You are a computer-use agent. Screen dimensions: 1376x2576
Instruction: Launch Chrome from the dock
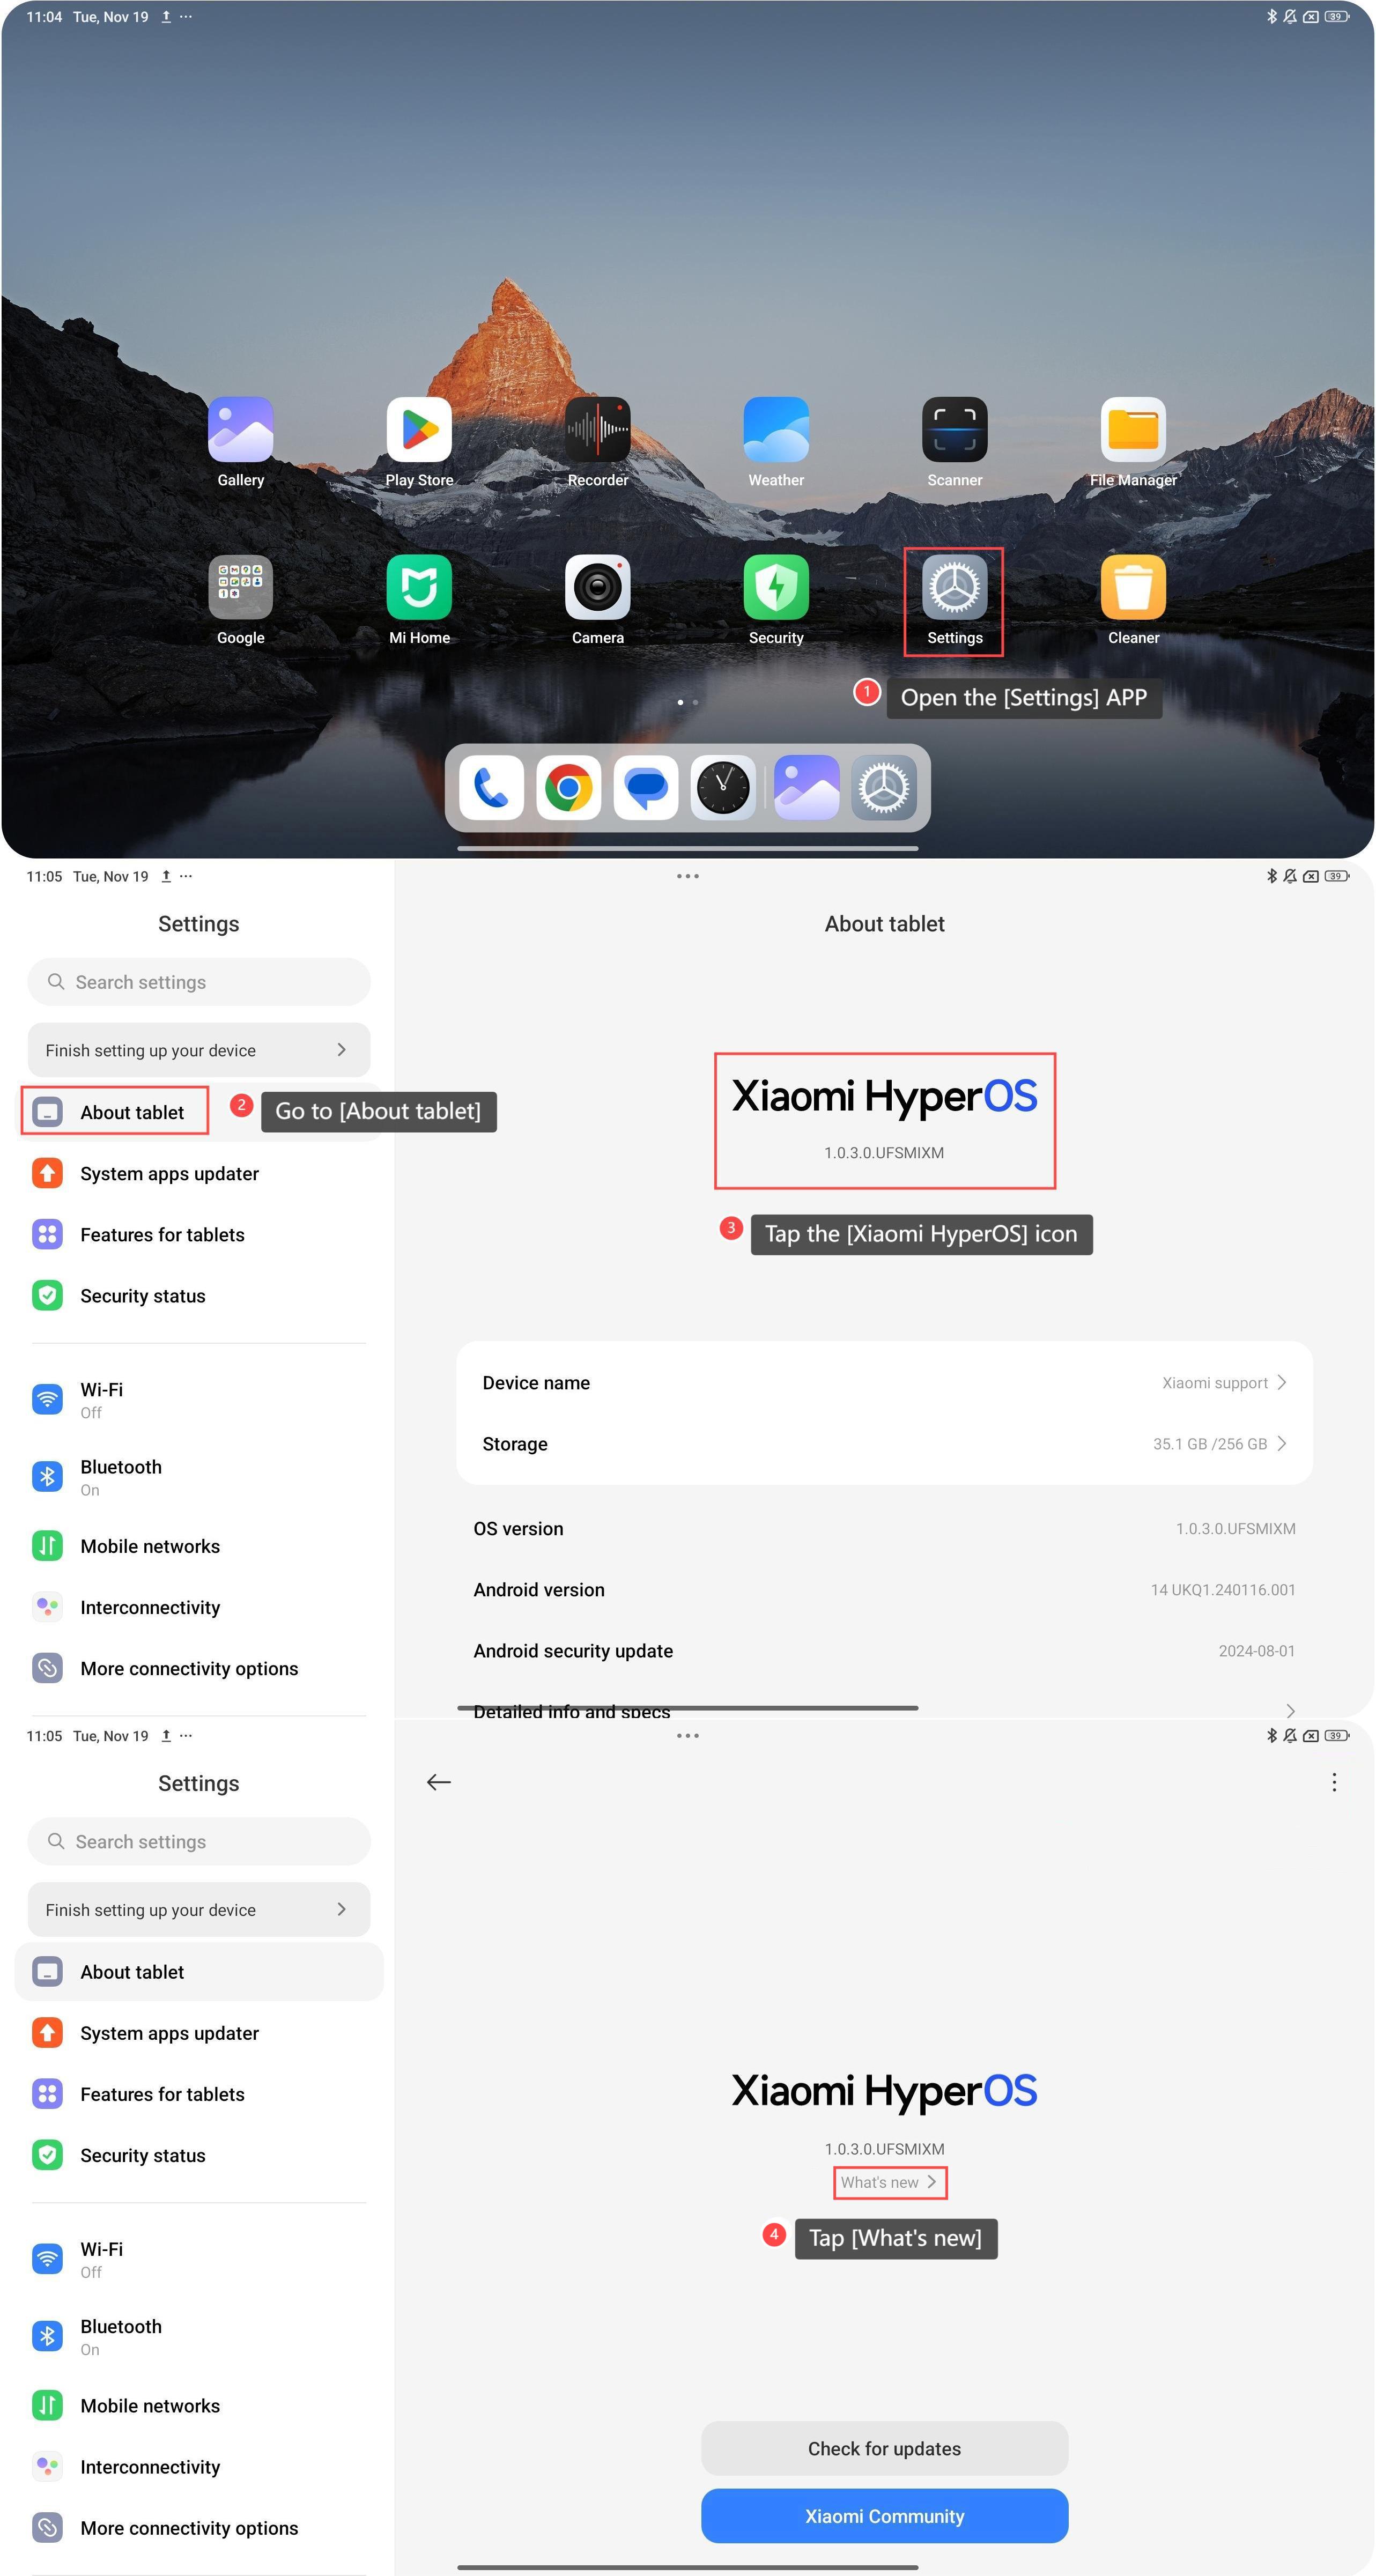[x=568, y=788]
